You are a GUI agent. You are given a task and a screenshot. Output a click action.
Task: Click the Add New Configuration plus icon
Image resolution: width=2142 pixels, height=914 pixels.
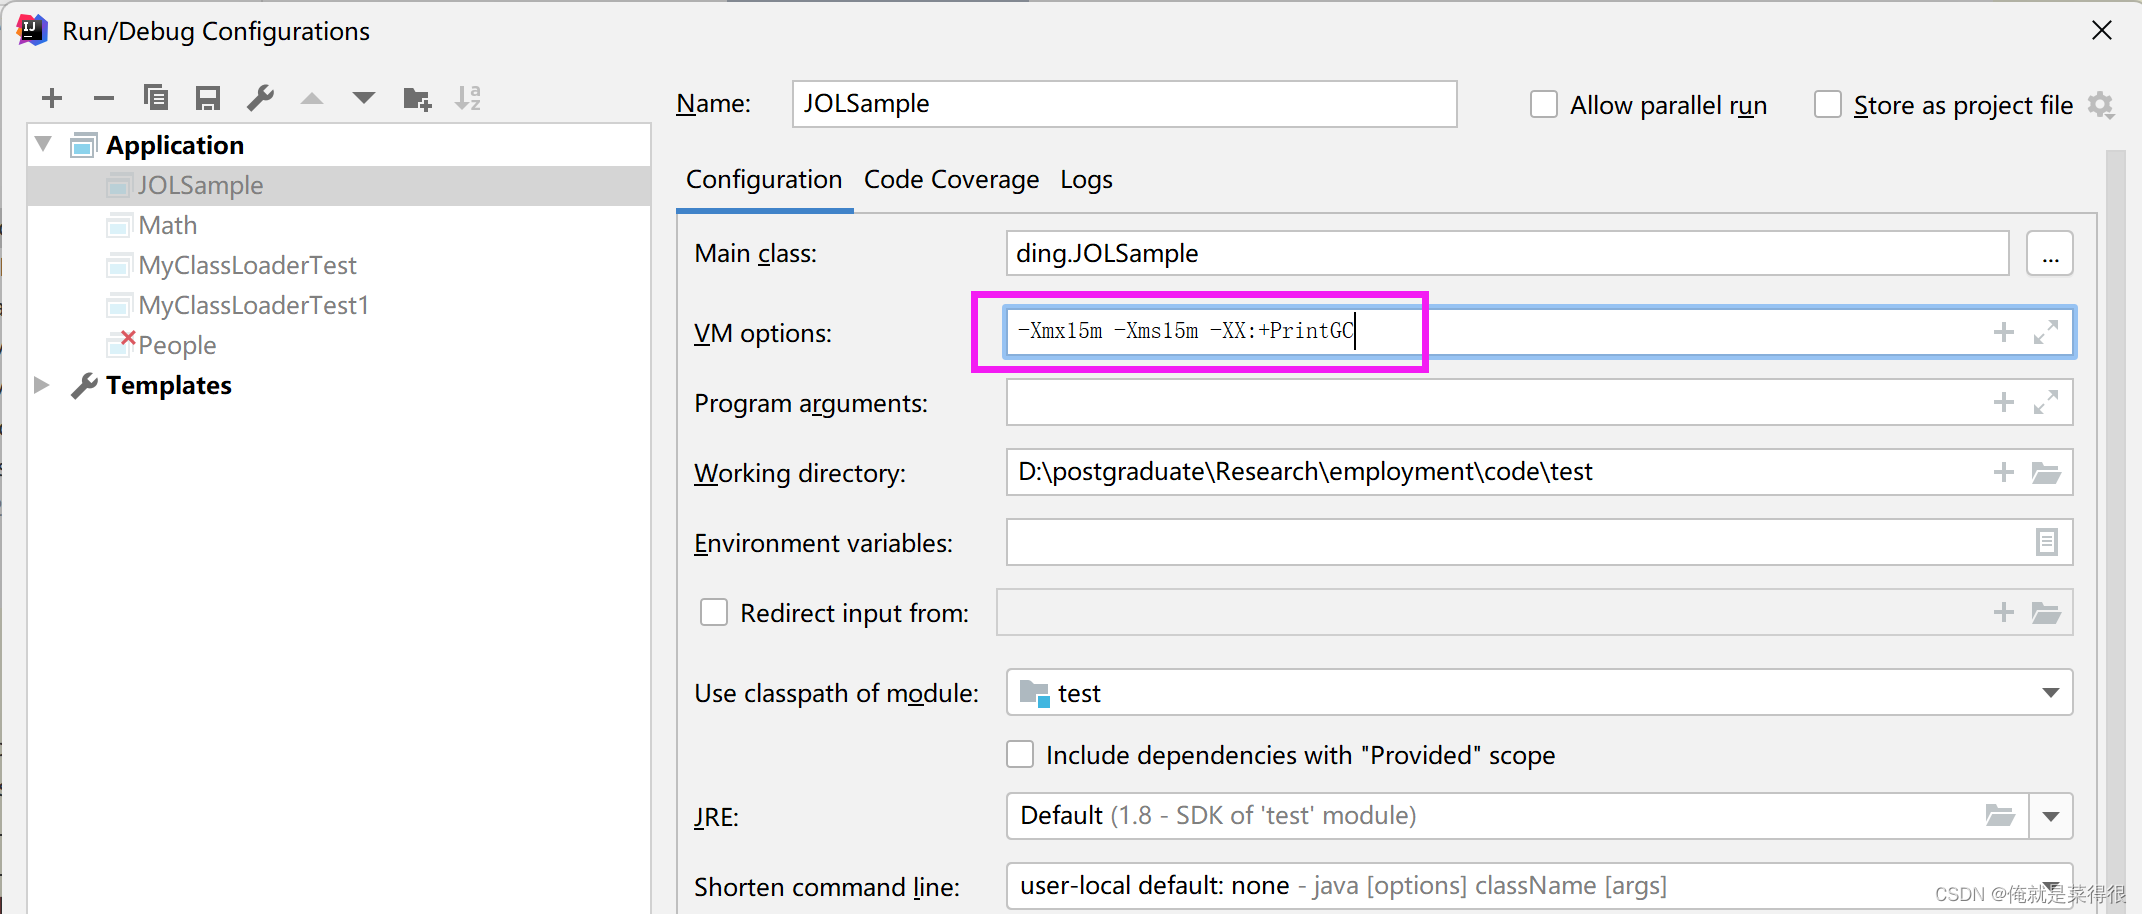pos(52,98)
